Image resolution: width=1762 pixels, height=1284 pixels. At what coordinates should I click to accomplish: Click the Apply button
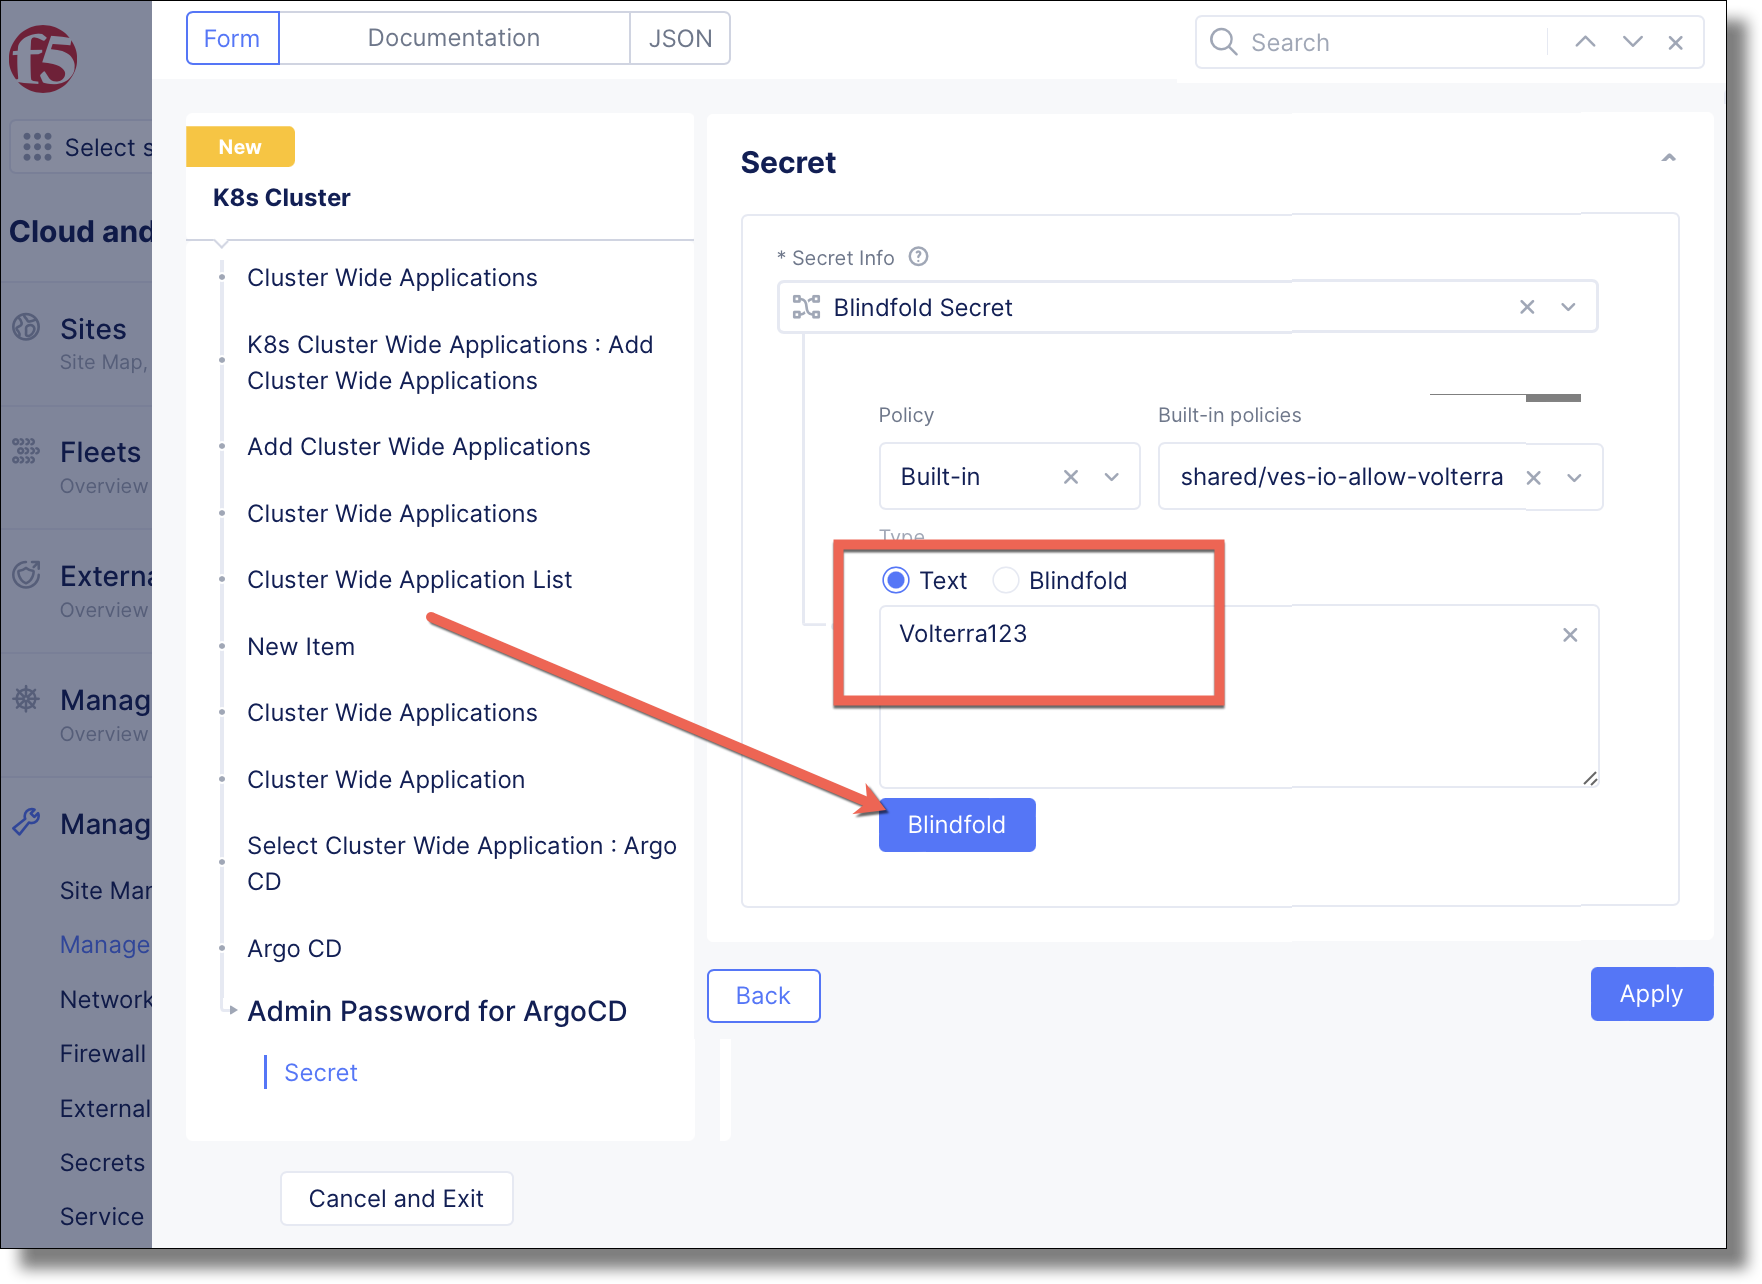point(1652,994)
